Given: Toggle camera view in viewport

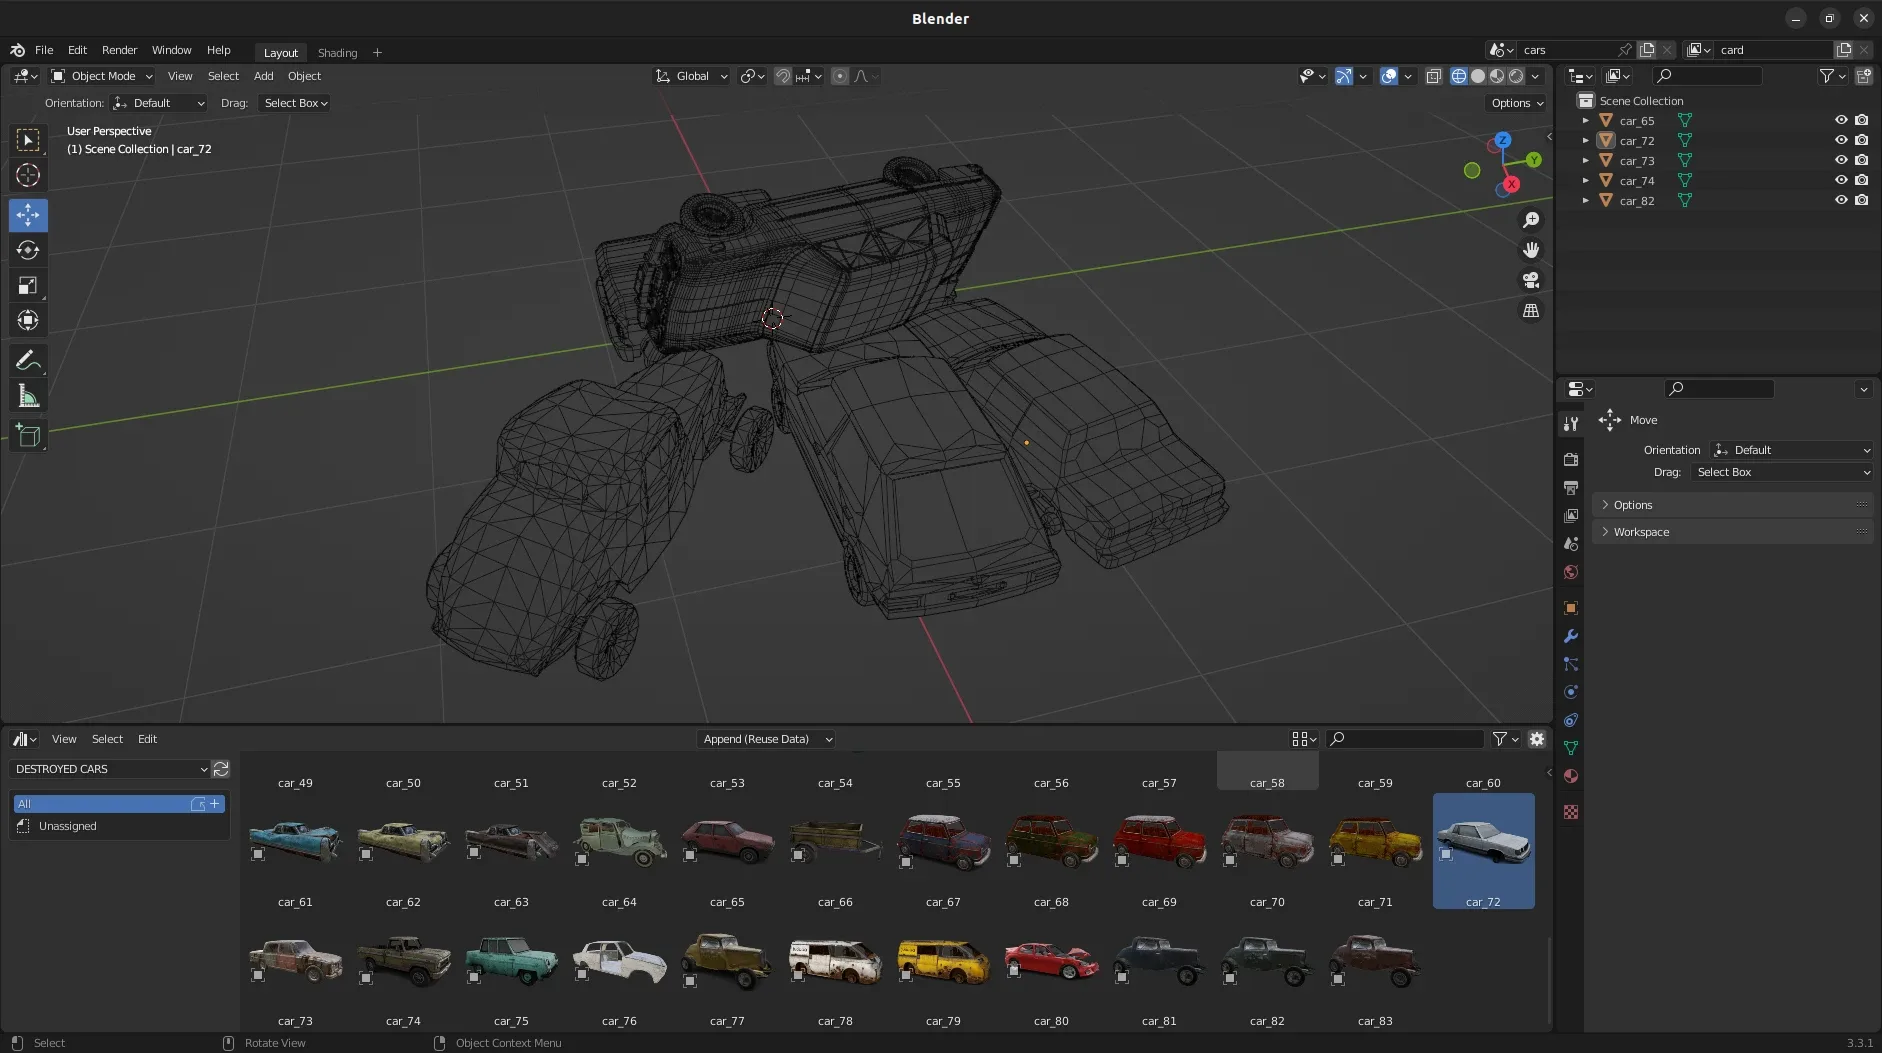Looking at the screenshot, I should (x=1531, y=280).
